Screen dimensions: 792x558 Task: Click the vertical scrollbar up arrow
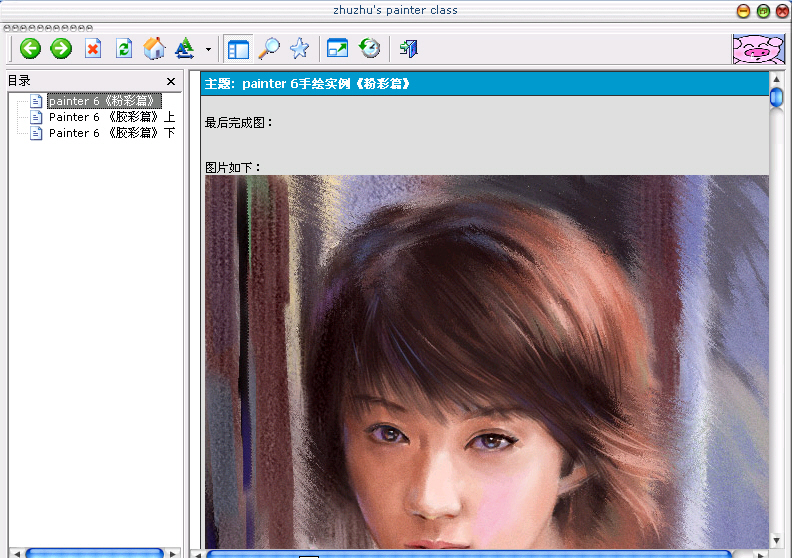point(776,79)
